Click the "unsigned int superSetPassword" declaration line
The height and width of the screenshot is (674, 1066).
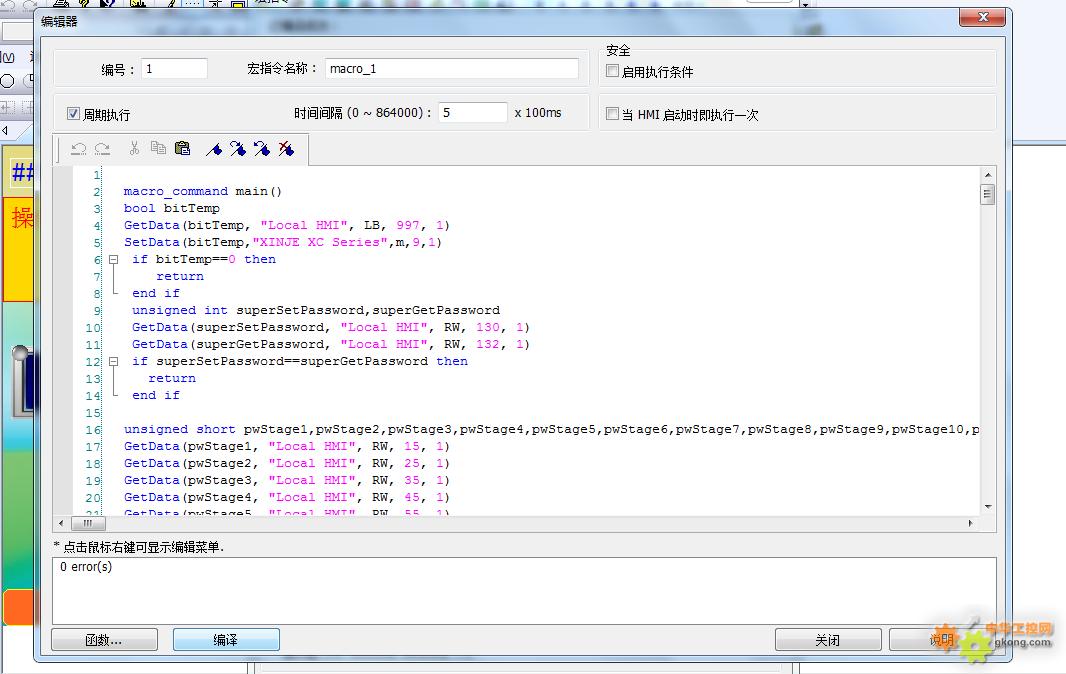pos(316,310)
